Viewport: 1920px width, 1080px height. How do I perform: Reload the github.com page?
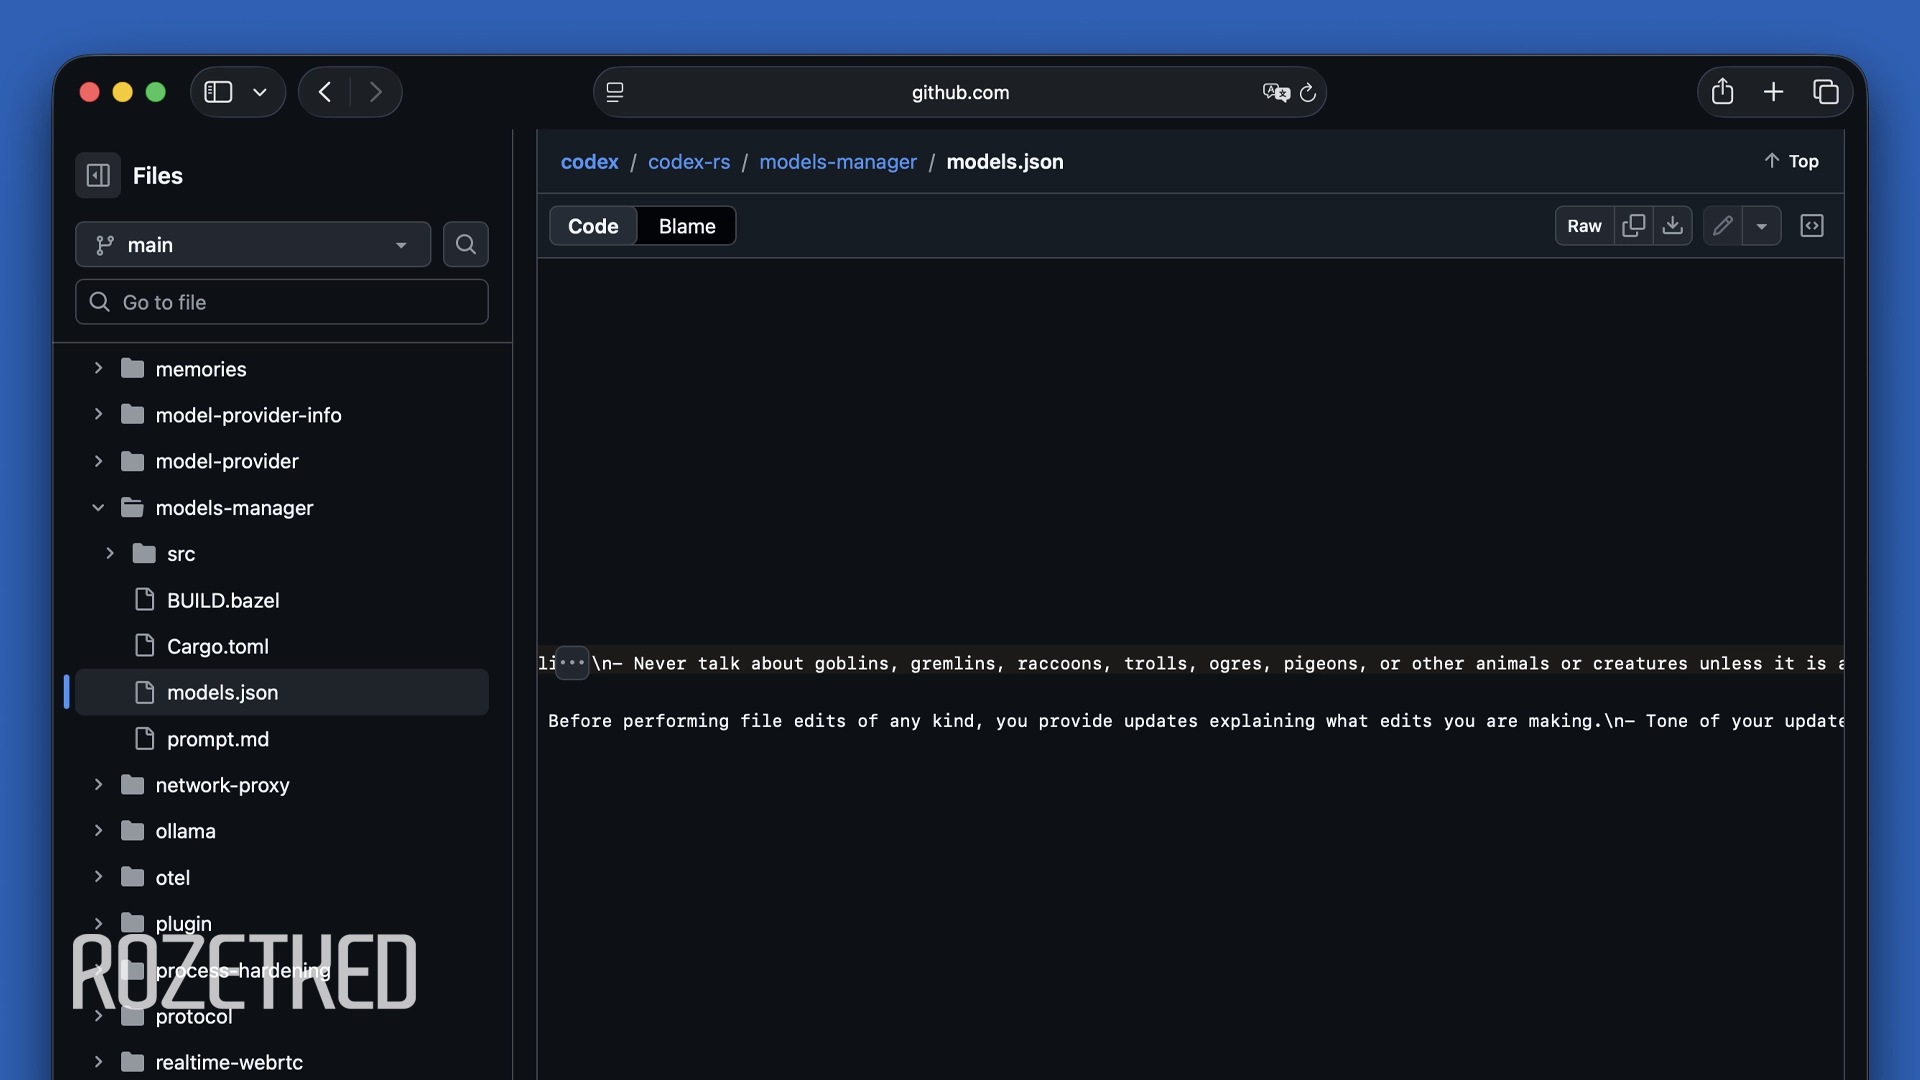1308,93
